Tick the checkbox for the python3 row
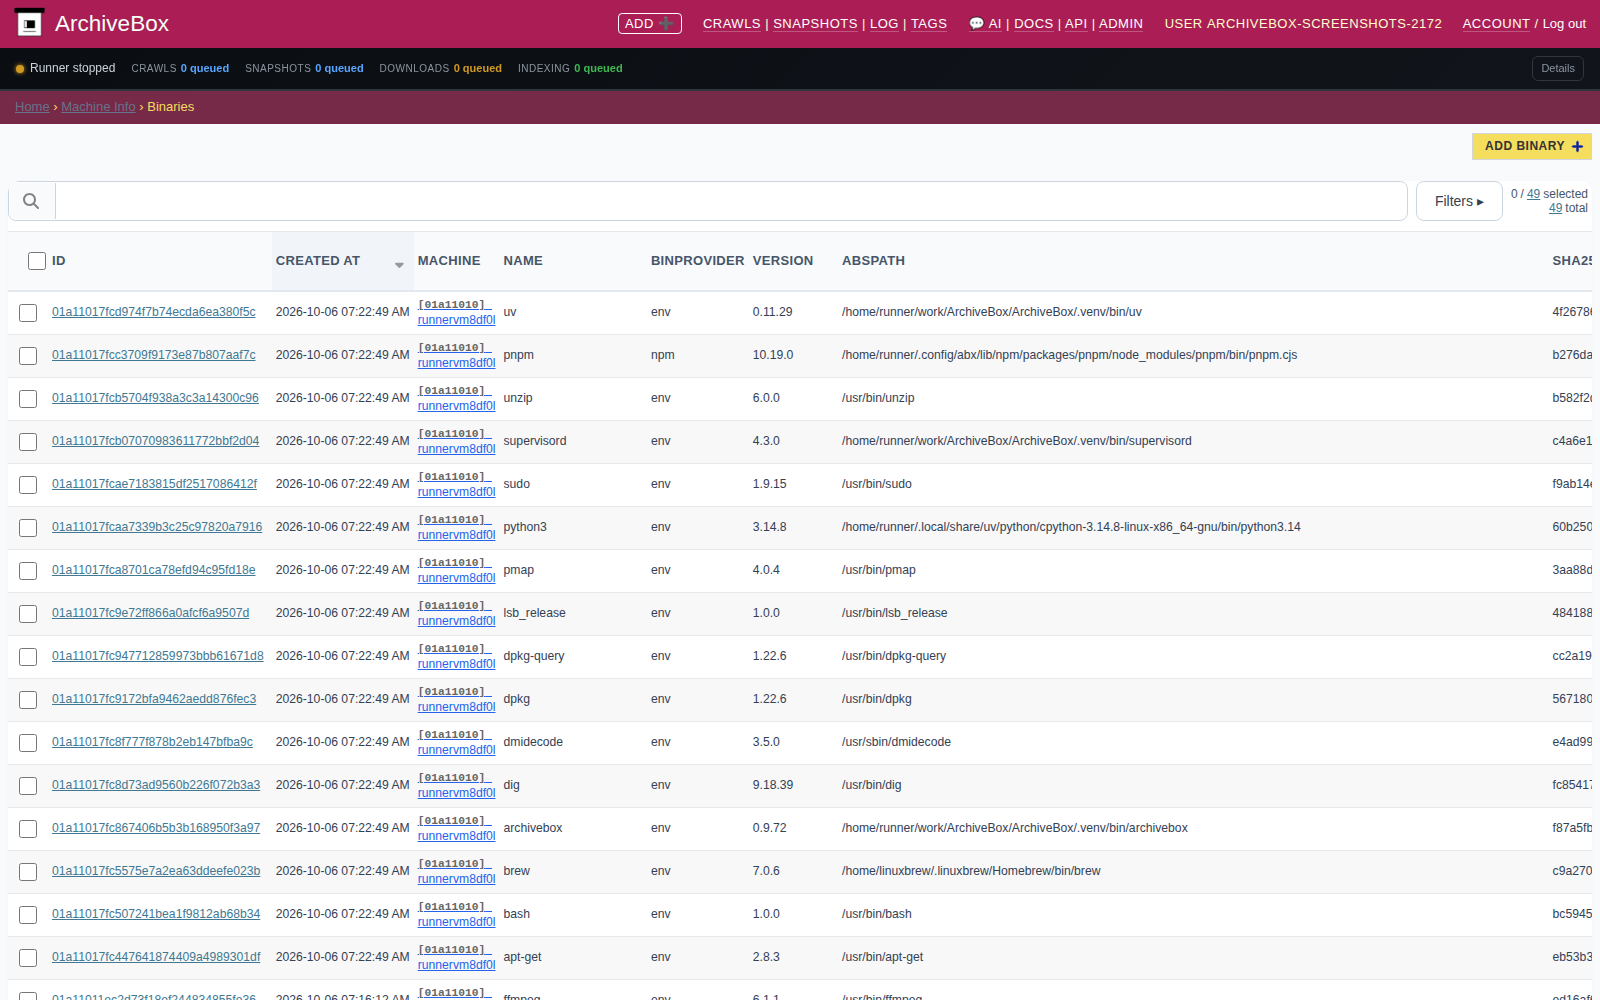 [28, 528]
